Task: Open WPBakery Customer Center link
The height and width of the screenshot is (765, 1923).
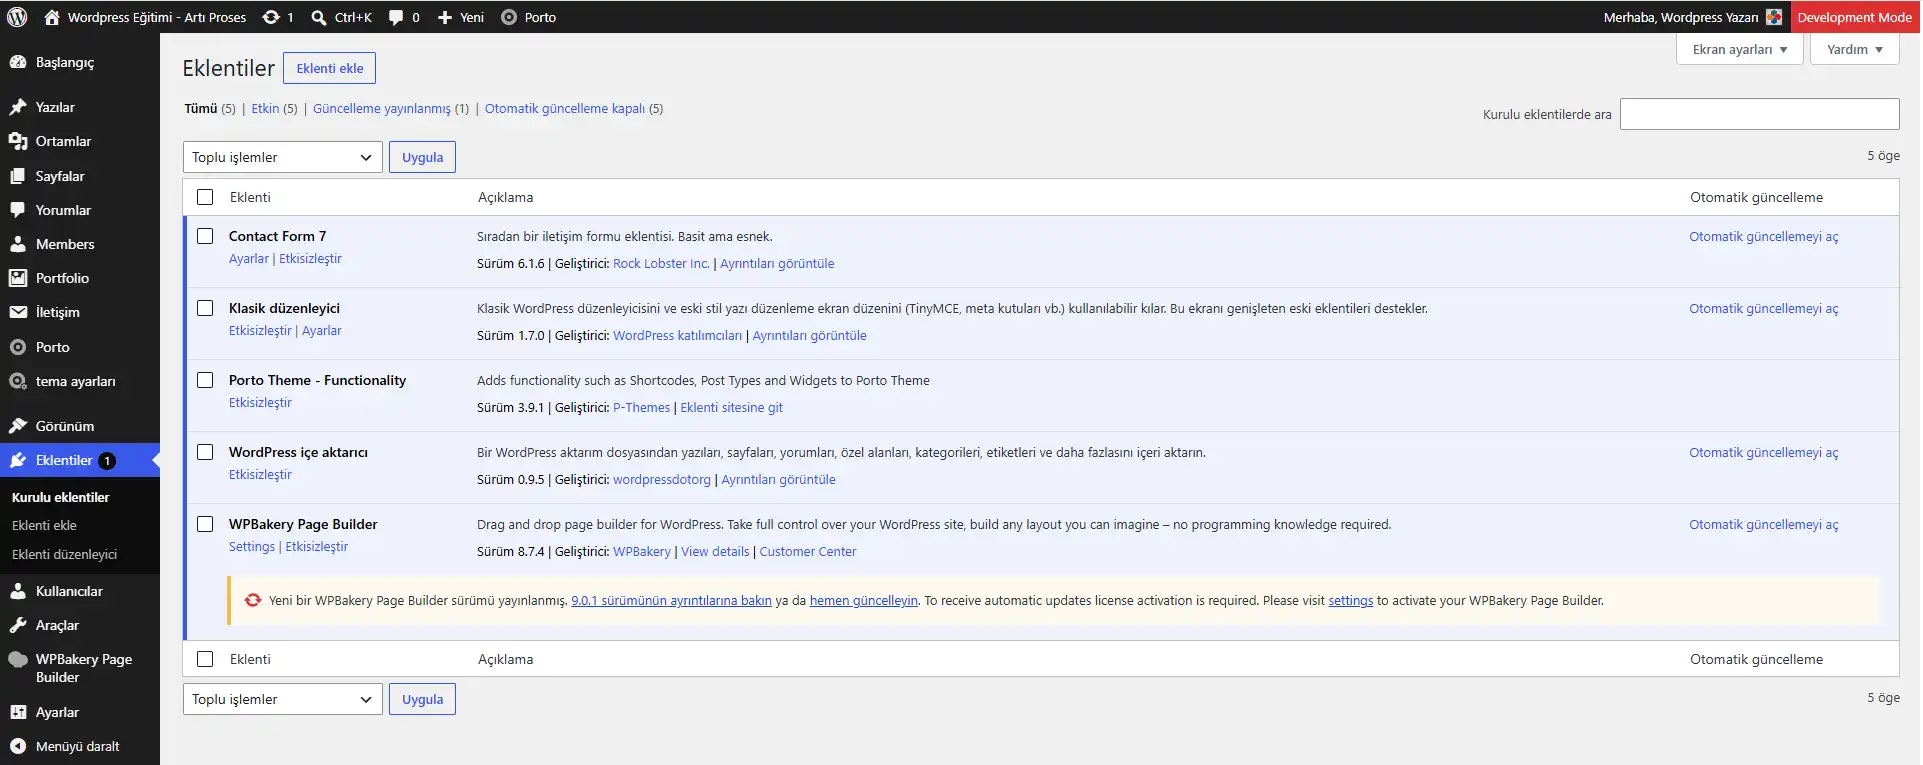Action: pos(808,551)
